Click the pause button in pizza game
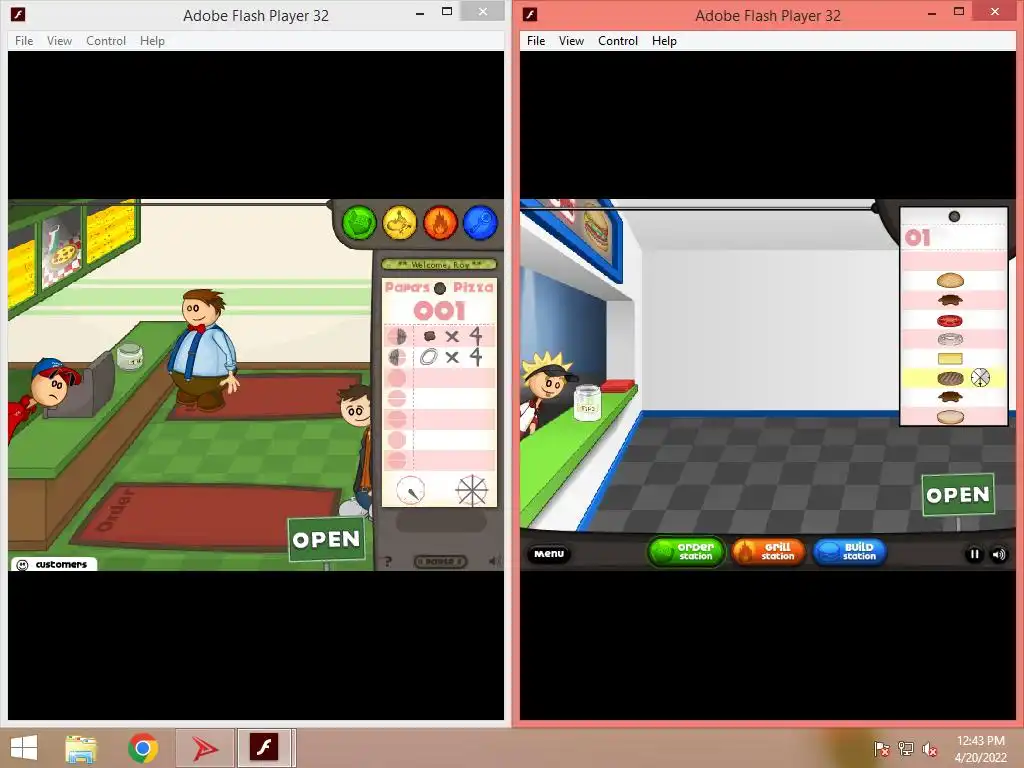 pos(441,562)
